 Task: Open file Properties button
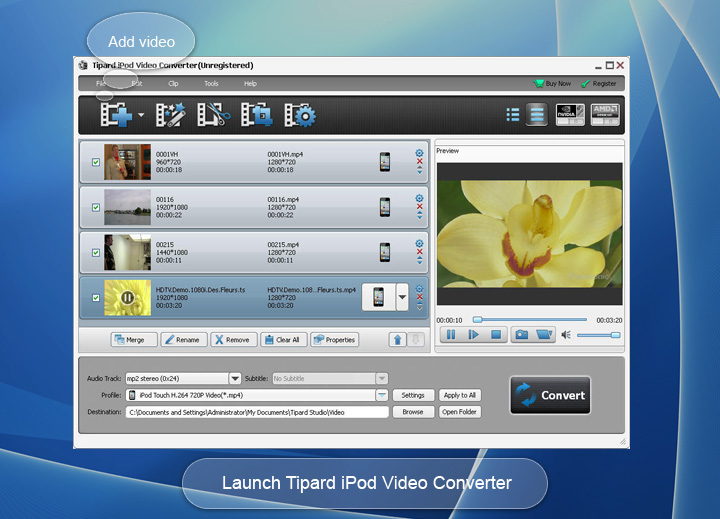[335, 340]
